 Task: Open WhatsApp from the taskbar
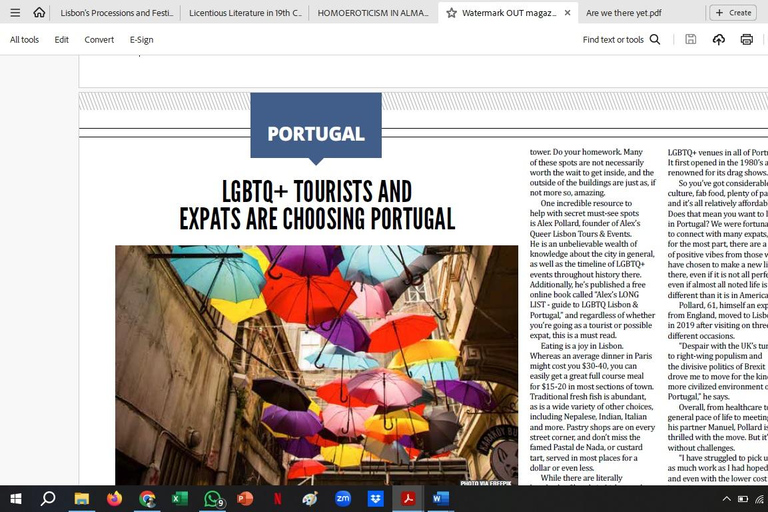213,499
